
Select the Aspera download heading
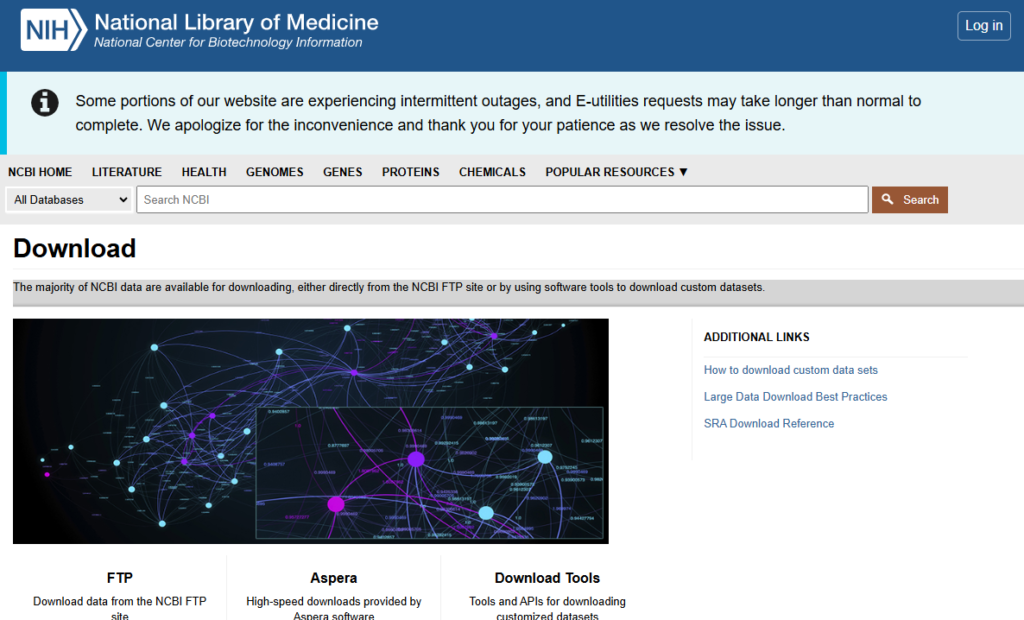tap(333, 578)
